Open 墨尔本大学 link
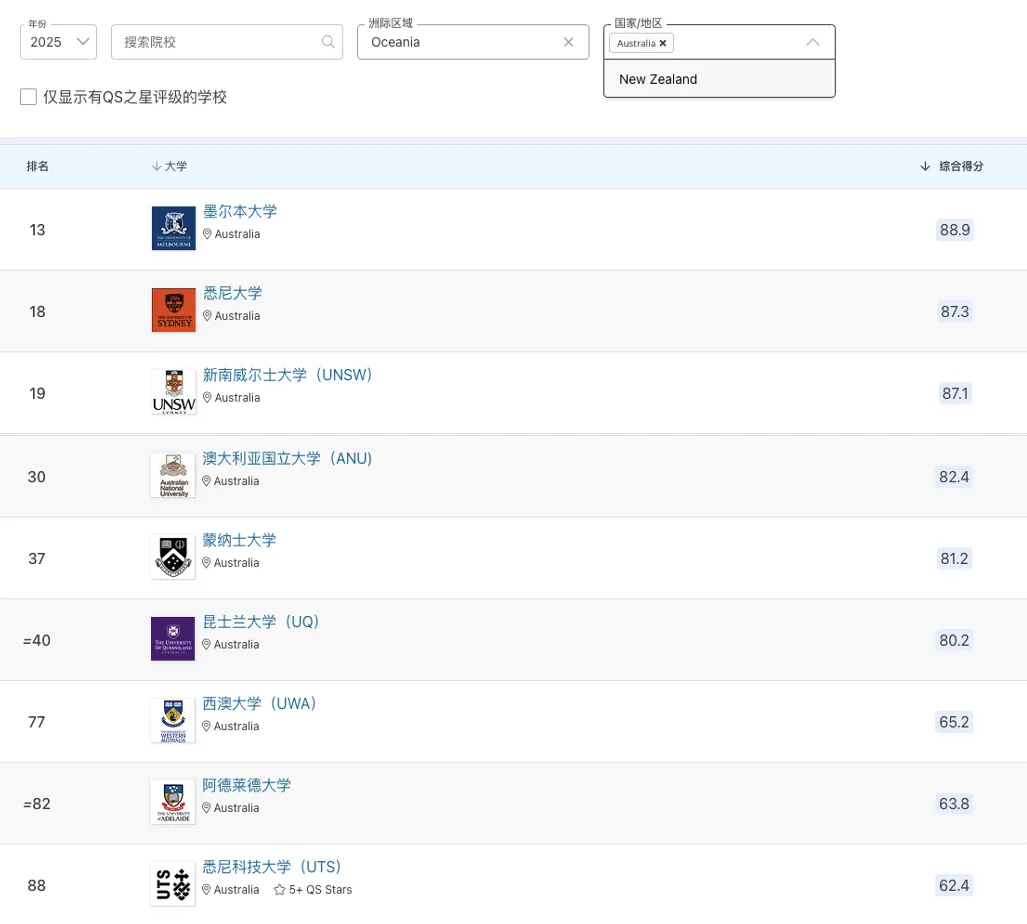The width and height of the screenshot is (1027, 924). tap(240, 212)
